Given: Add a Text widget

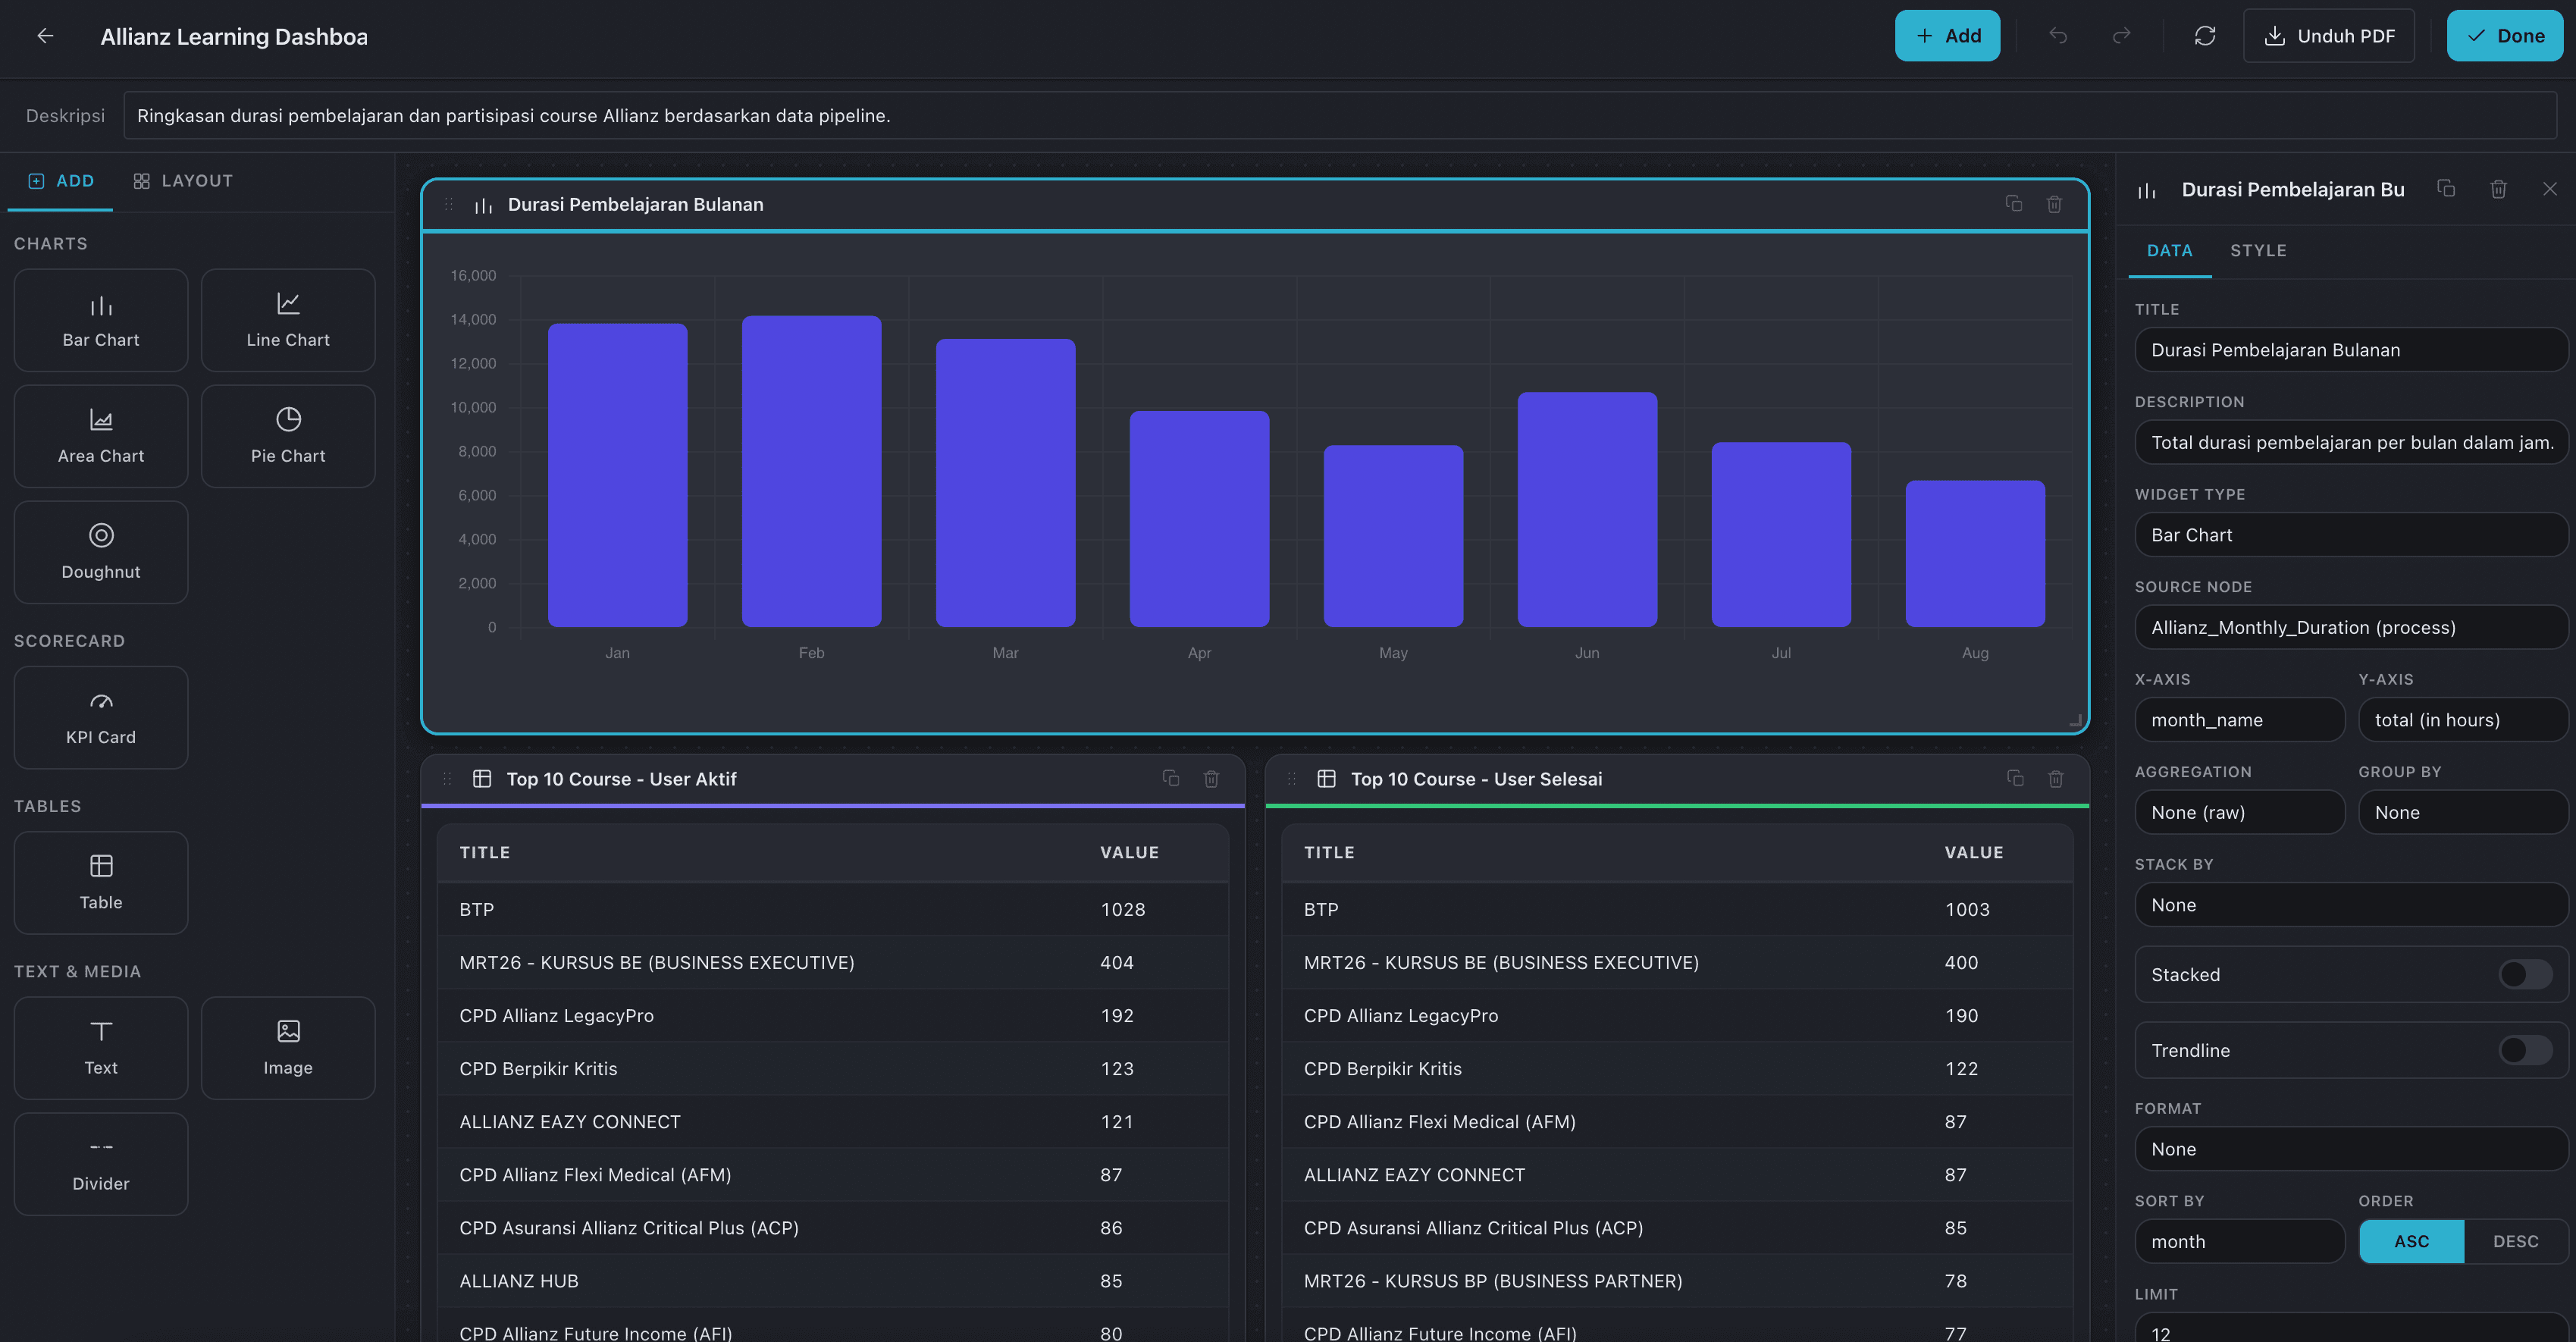Looking at the screenshot, I should click(101, 1048).
